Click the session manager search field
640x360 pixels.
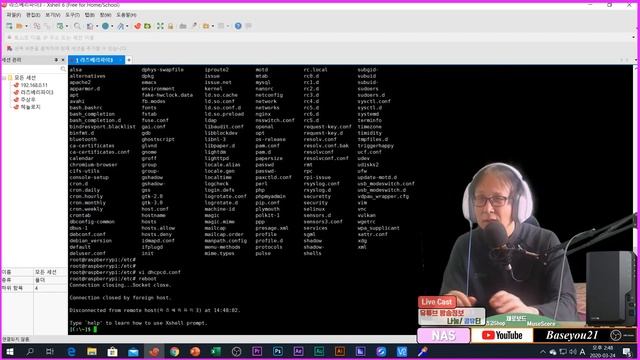33,69
